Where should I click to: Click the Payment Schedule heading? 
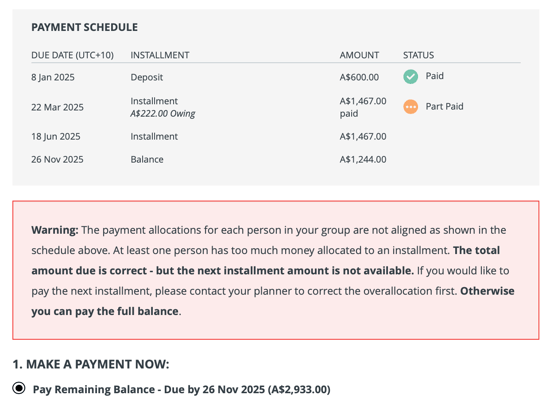pyautogui.click(x=84, y=27)
